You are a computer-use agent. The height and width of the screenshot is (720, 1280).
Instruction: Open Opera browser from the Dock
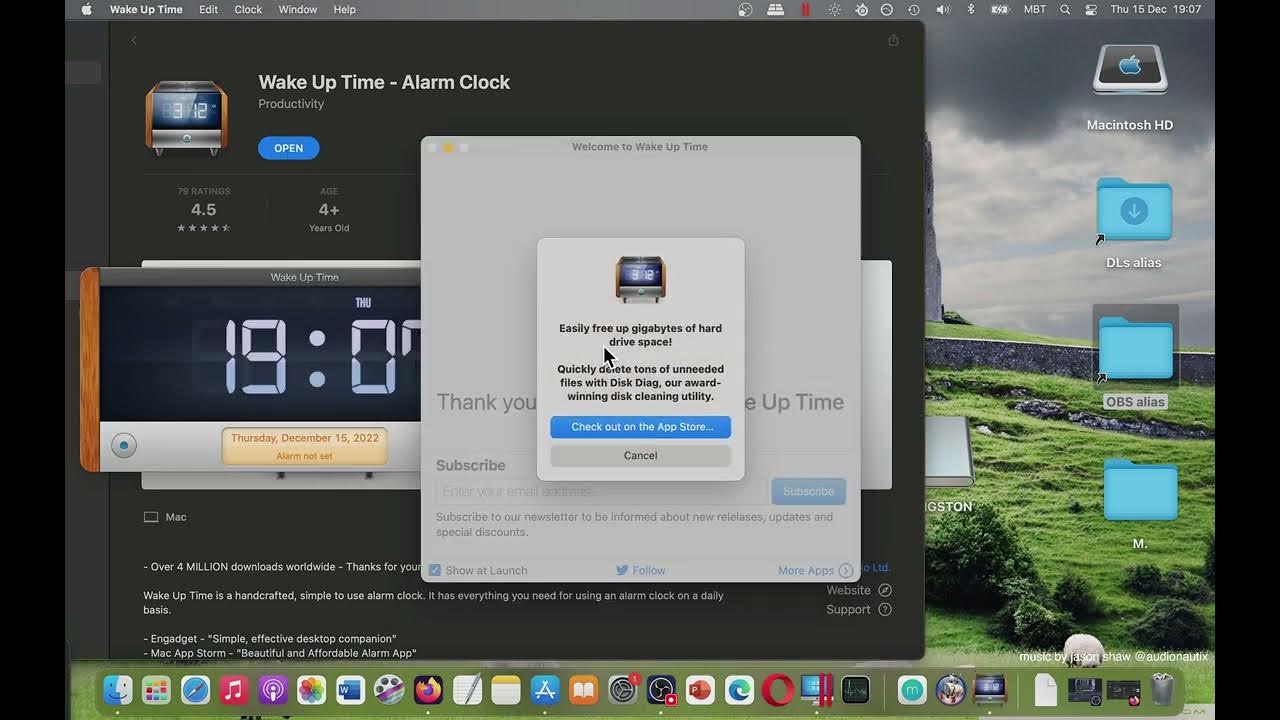click(x=778, y=690)
